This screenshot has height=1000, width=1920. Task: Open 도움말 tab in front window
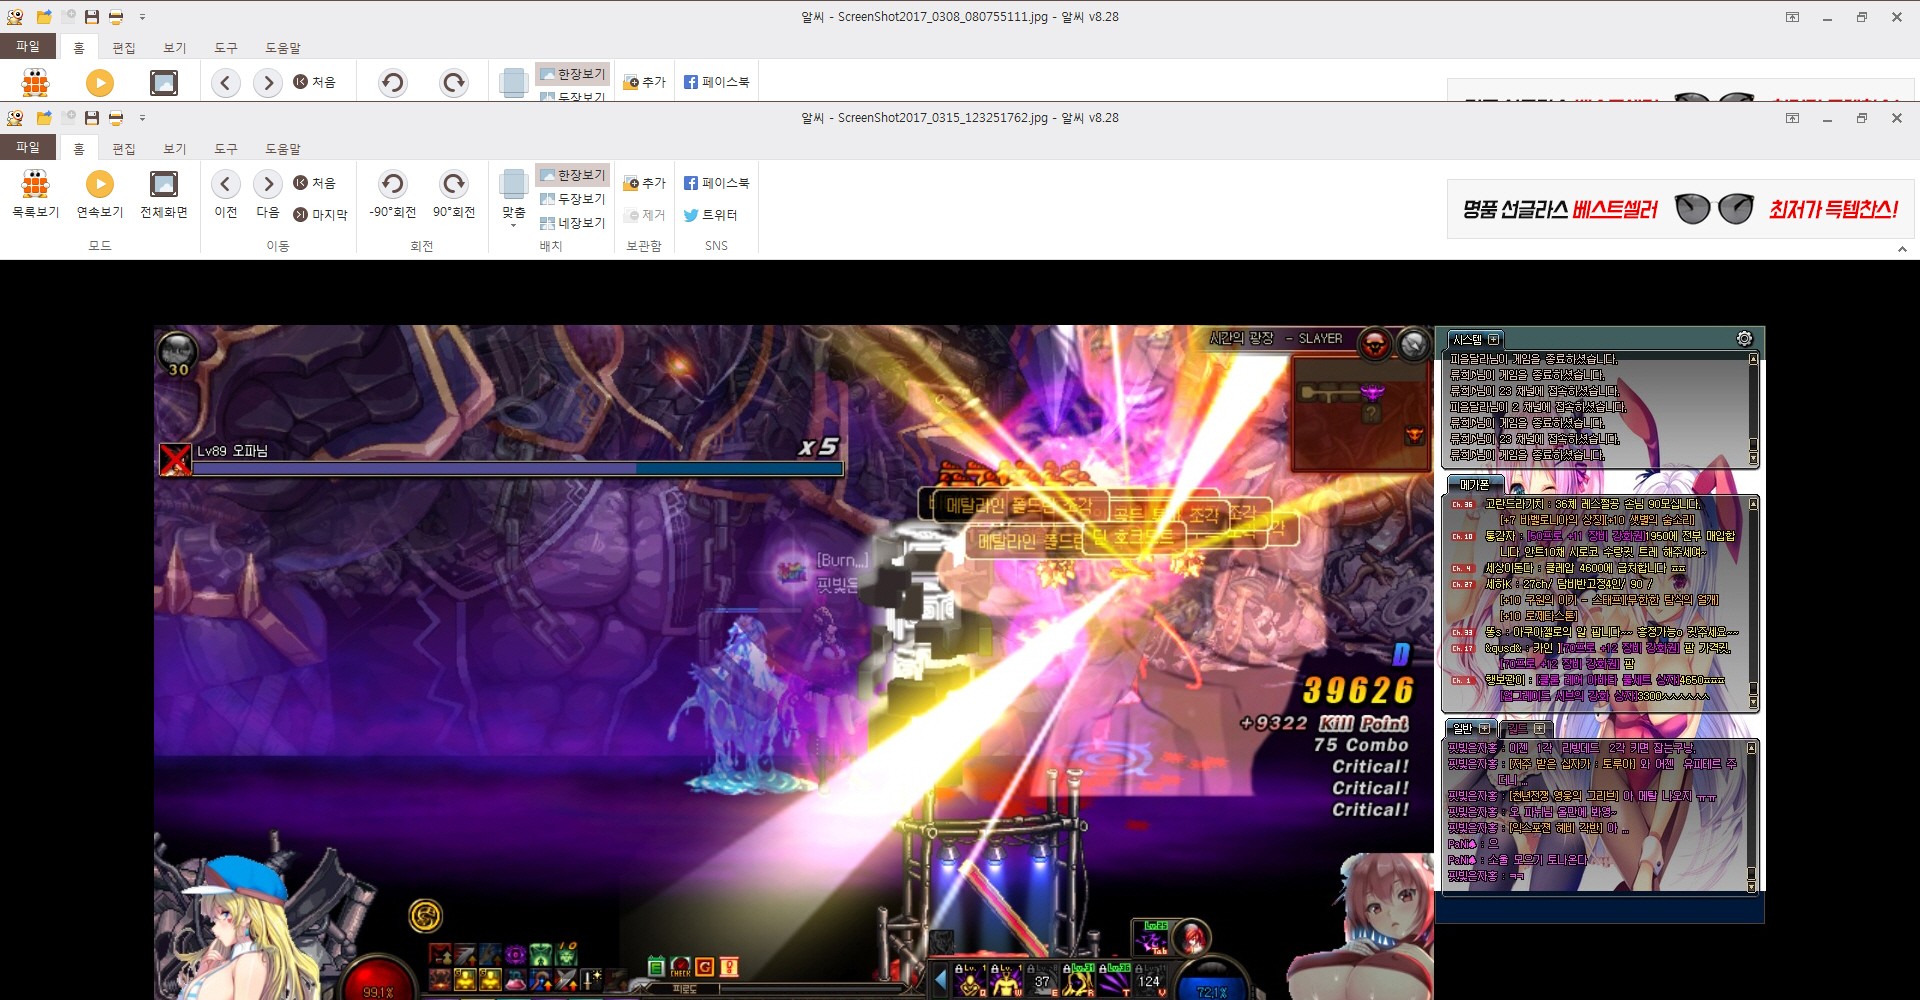283,149
